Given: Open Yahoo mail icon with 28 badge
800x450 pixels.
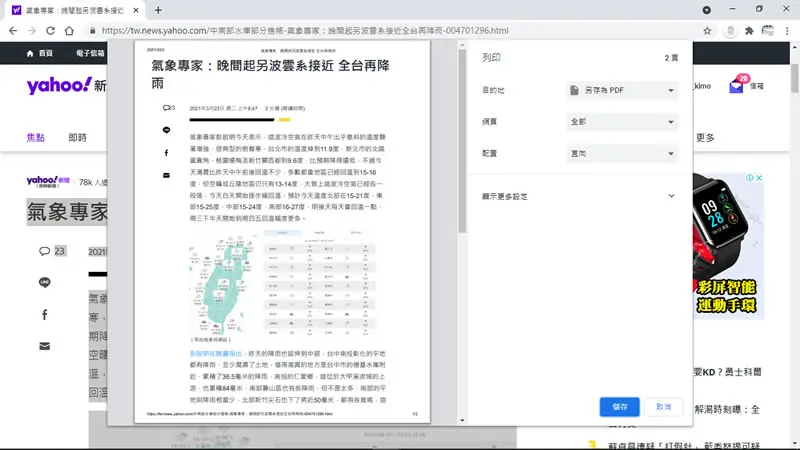Looking at the screenshot, I should click(x=736, y=86).
